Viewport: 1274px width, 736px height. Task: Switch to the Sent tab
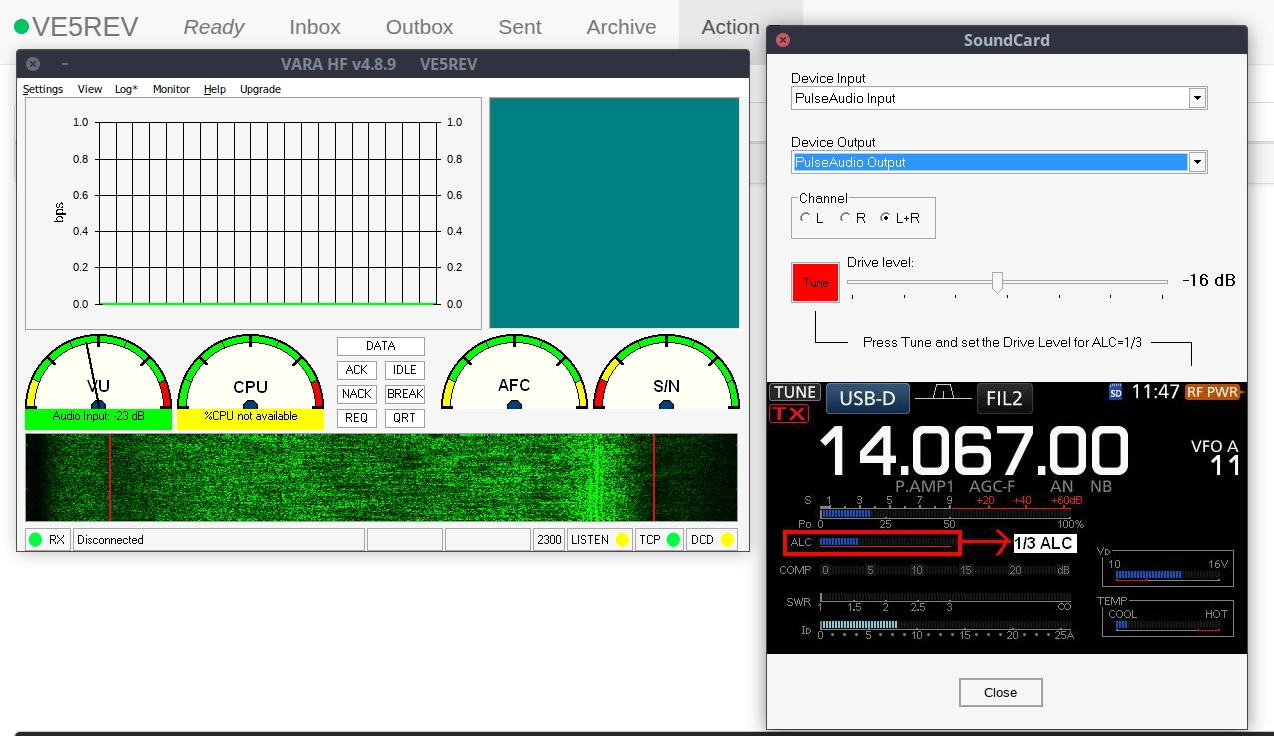click(520, 27)
